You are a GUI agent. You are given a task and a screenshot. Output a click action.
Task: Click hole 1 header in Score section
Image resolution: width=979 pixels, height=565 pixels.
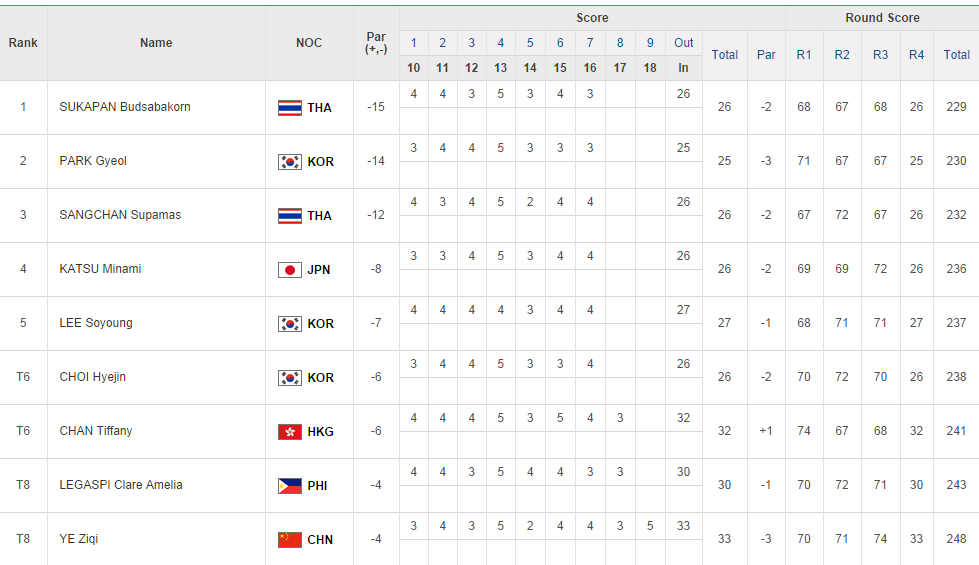click(414, 43)
